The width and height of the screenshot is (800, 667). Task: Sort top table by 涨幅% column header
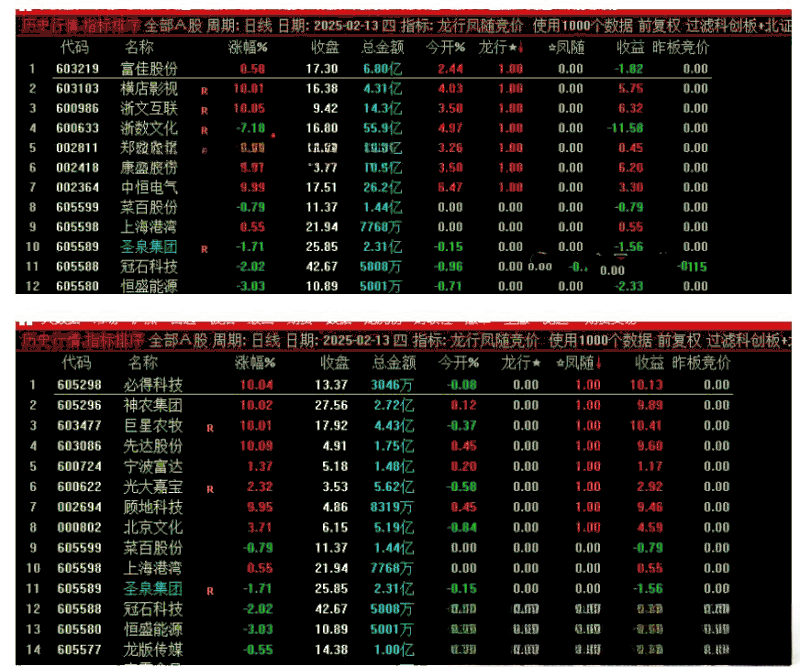(250, 47)
